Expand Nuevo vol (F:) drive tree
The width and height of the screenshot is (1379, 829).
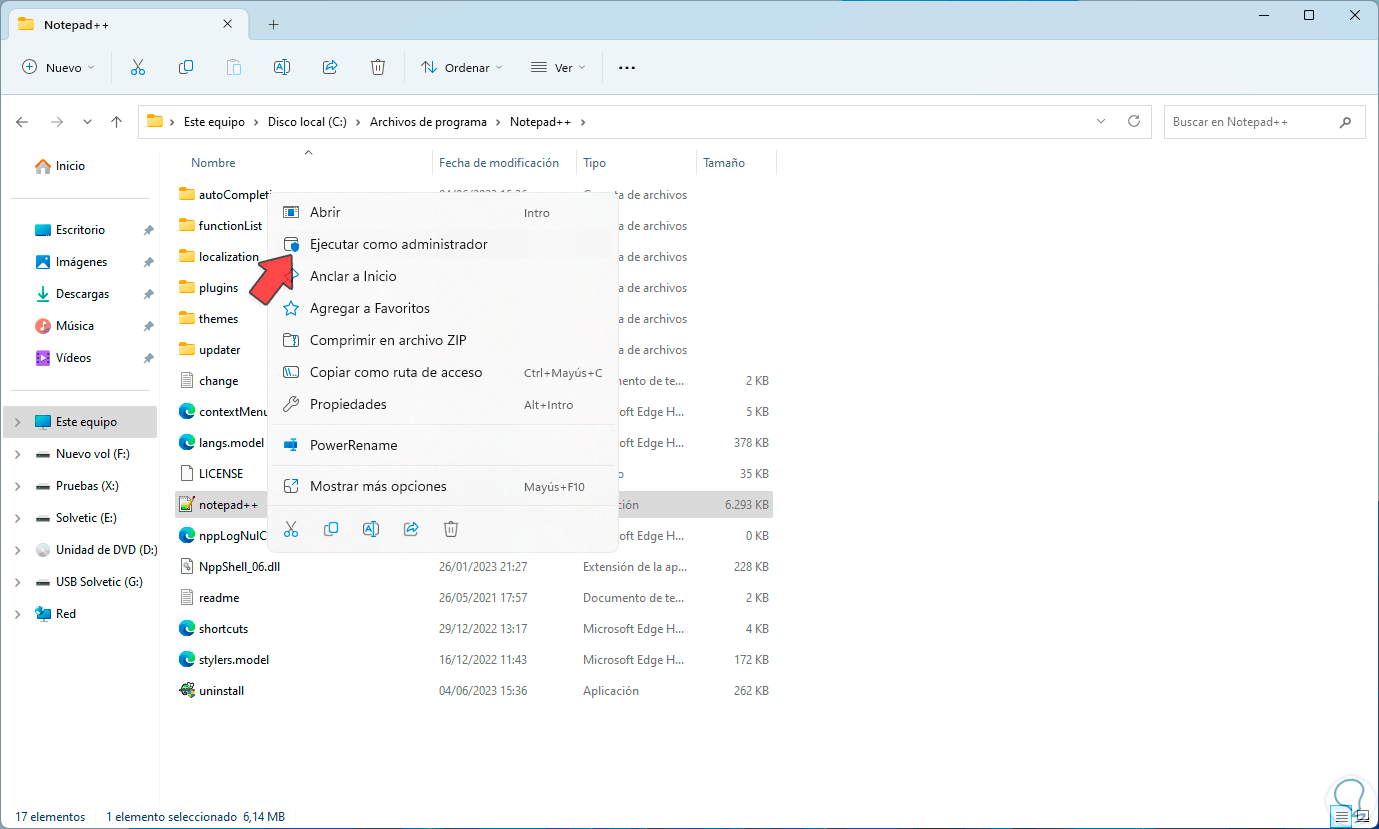[18, 454]
